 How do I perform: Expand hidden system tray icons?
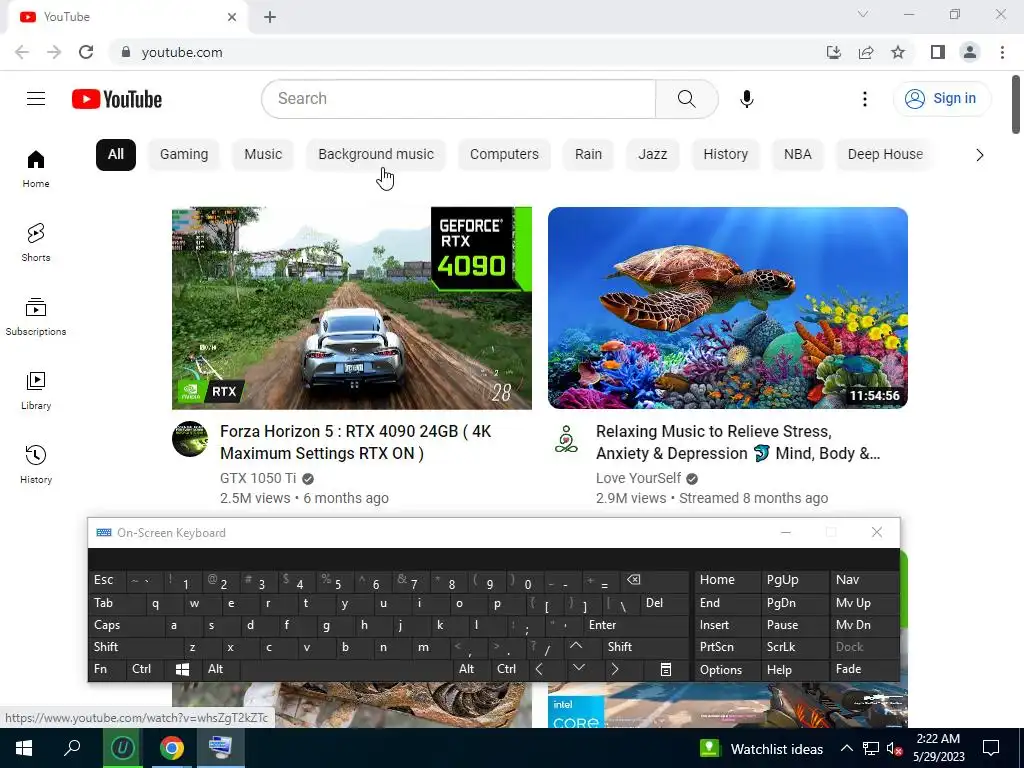click(846, 748)
